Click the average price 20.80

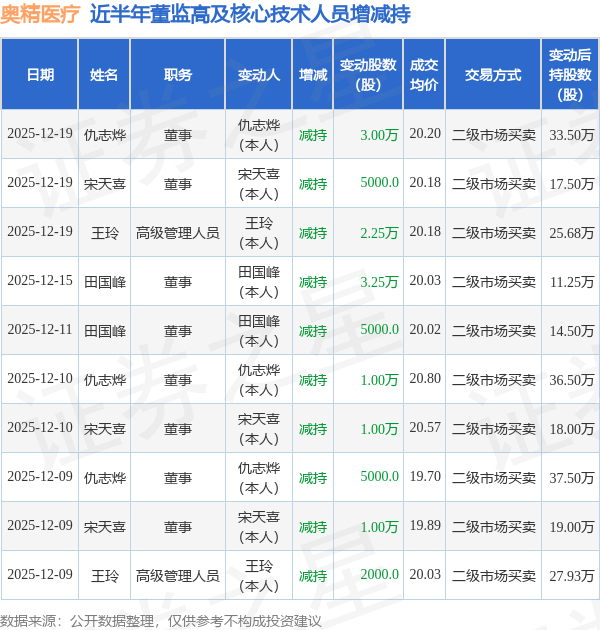point(425,378)
